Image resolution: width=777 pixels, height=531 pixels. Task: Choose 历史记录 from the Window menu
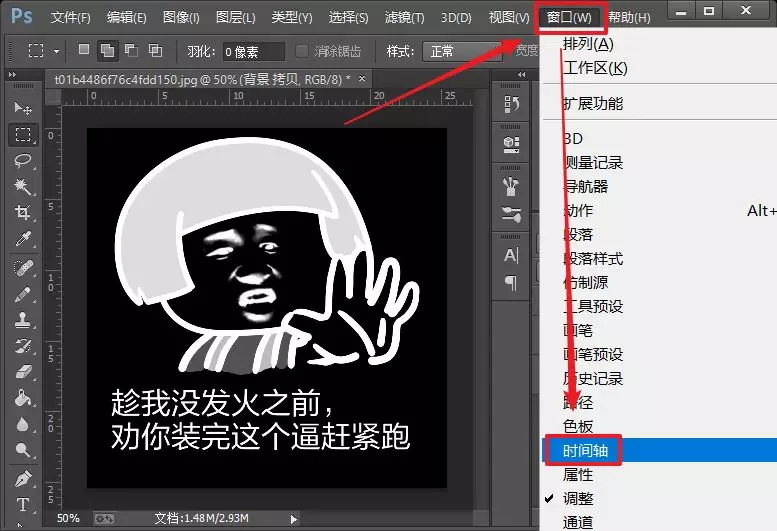(x=660, y=378)
